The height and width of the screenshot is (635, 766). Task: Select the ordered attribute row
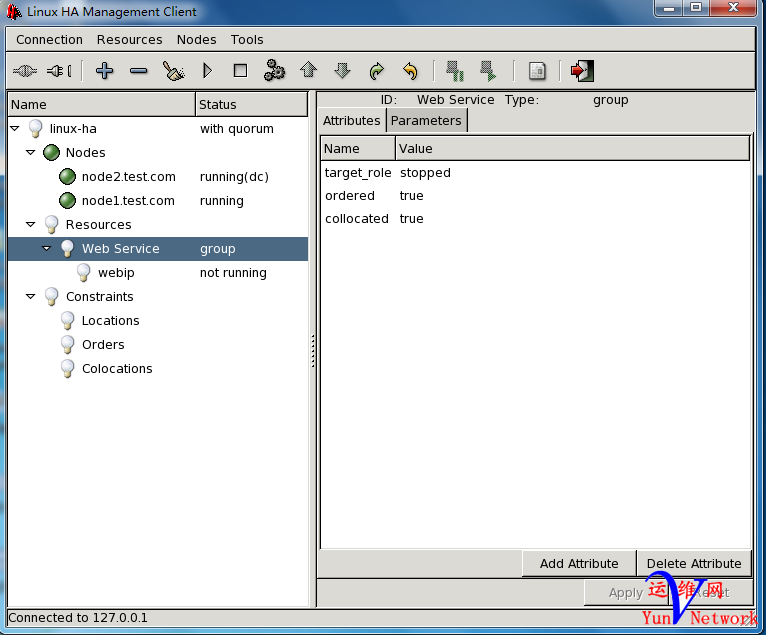point(535,195)
